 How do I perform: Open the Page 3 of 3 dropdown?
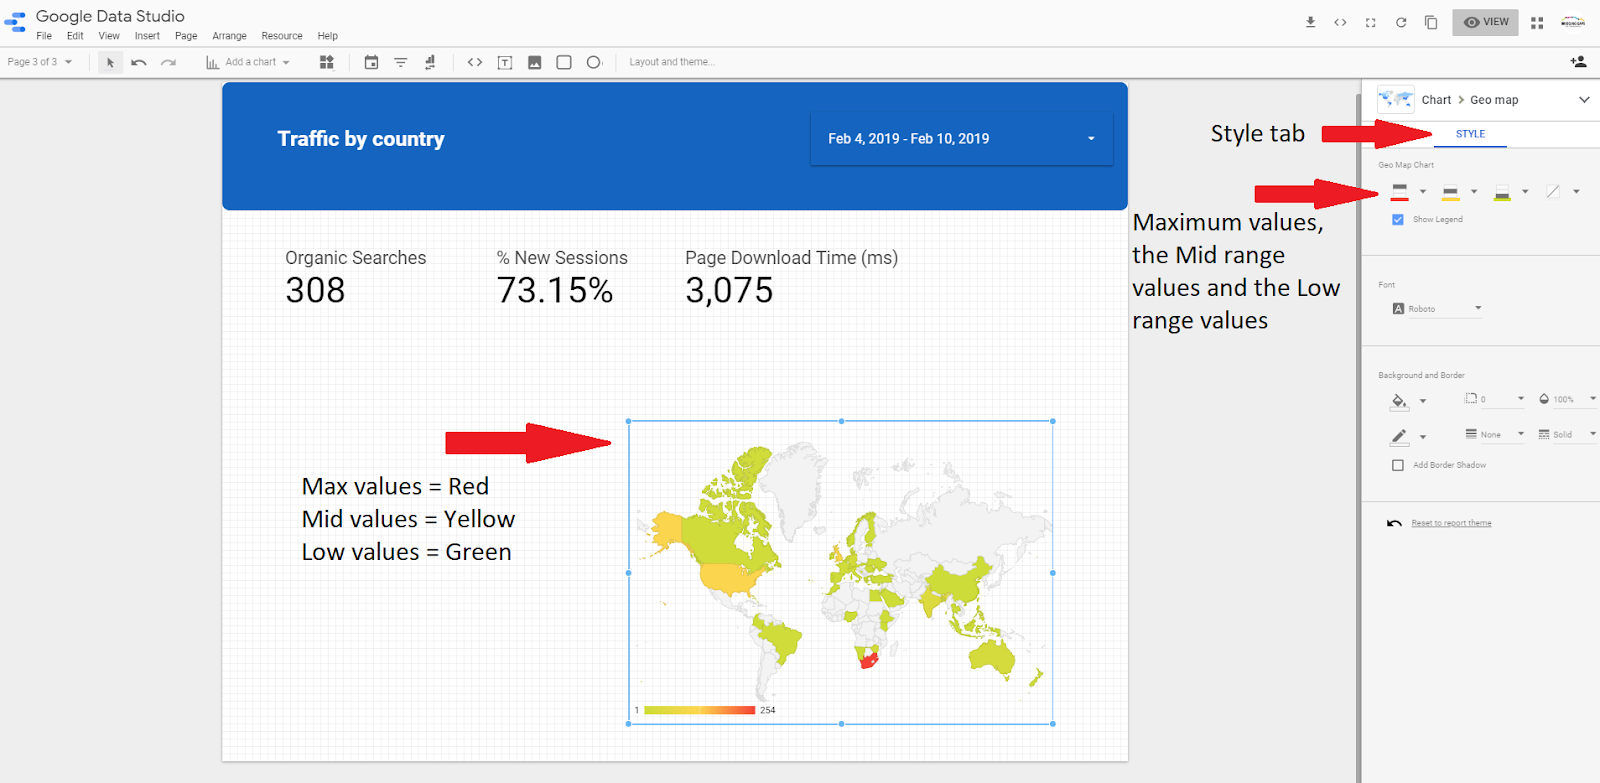[x=40, y=62]
